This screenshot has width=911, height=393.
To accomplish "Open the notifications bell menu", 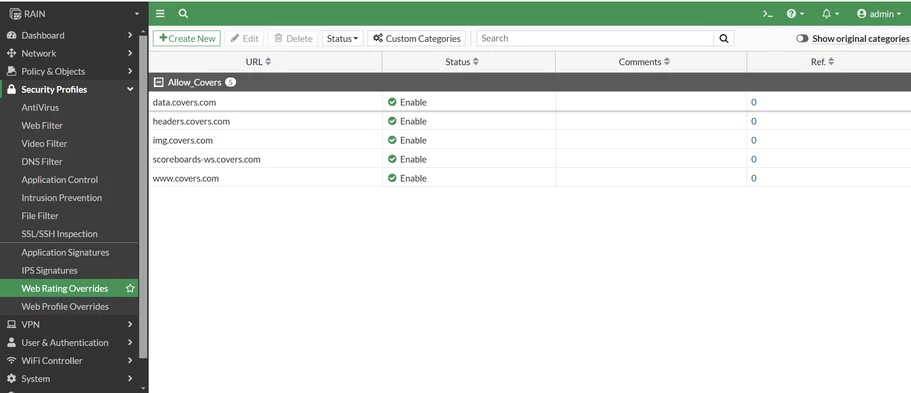I will click(830, 14).
